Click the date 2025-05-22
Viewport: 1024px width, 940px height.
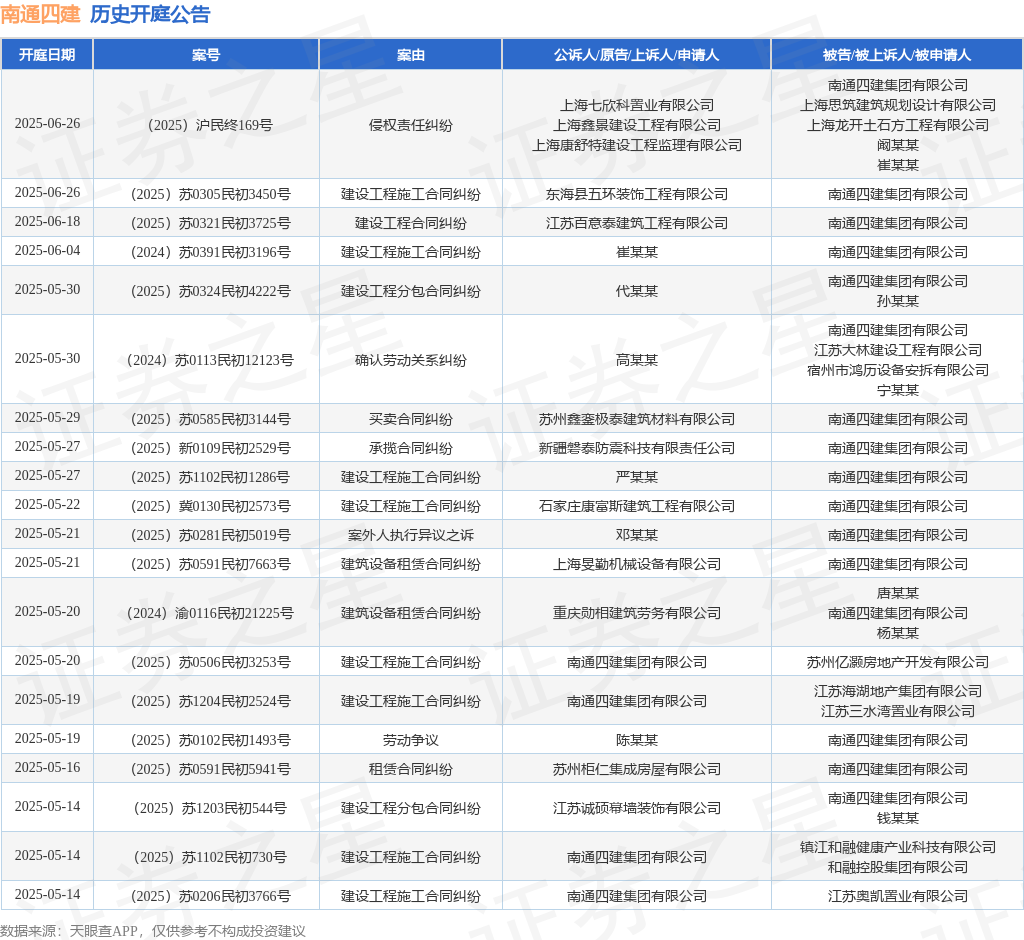47,504
